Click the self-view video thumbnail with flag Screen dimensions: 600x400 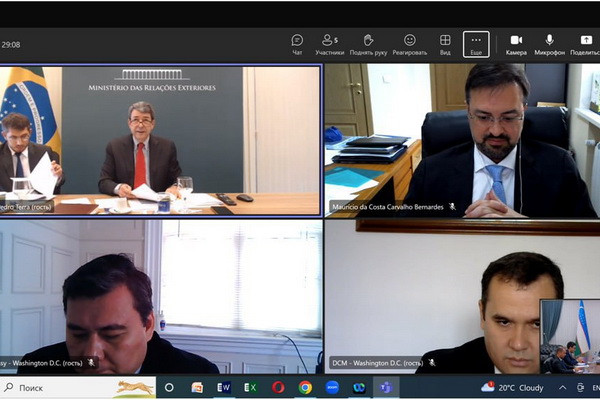pos(570,336)
